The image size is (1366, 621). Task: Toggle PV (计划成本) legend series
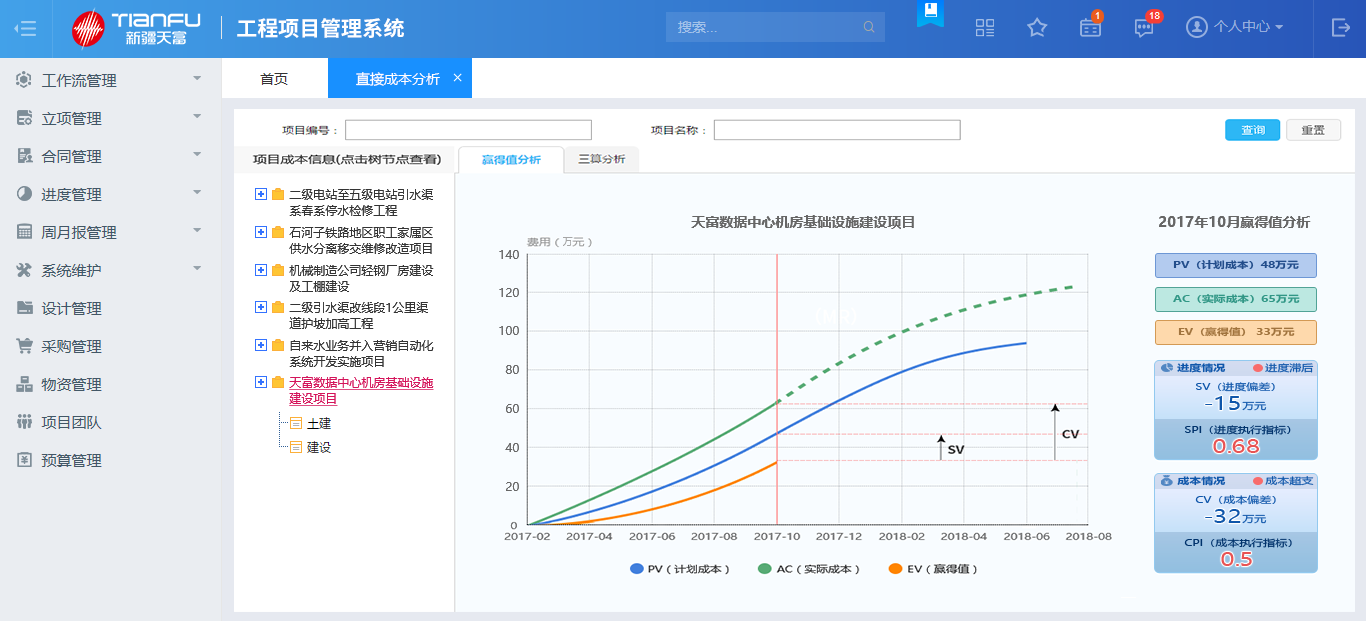680,569
